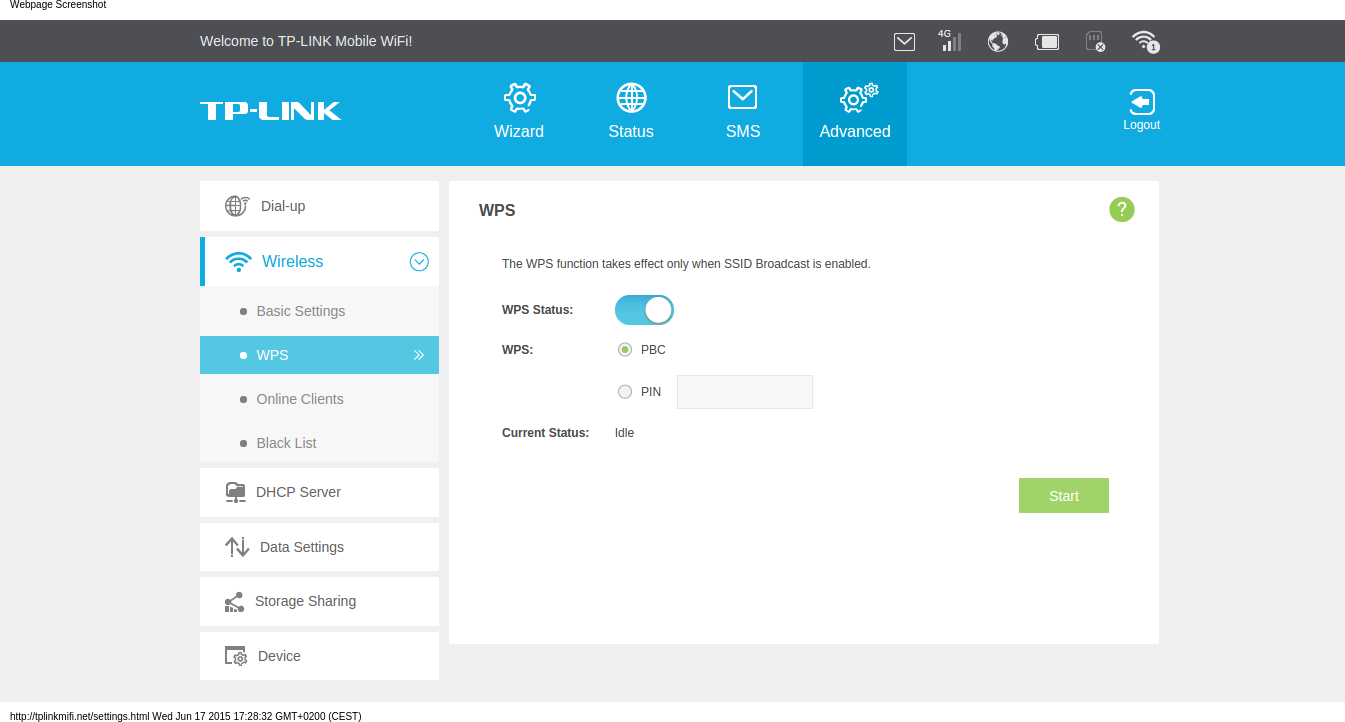
Task: Open the green help question mark
Action: point(1121,209)
